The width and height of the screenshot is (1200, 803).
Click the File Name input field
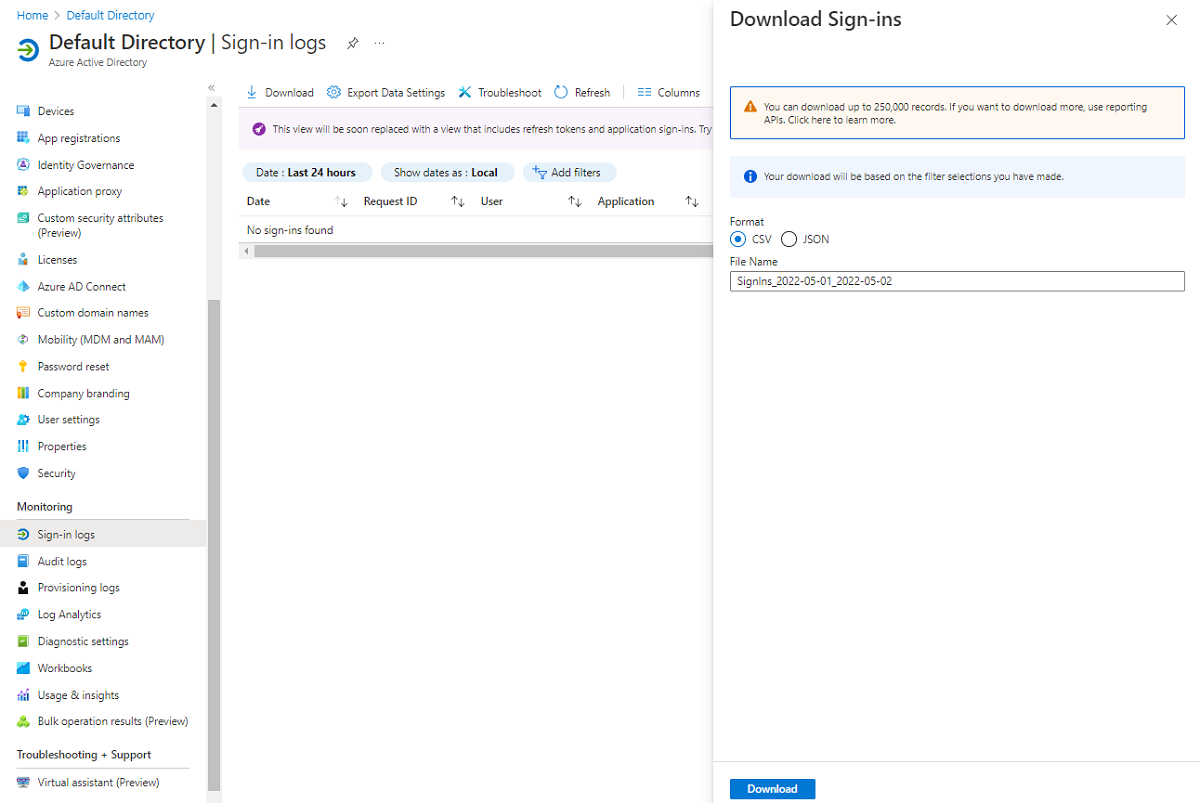[957, 281]
